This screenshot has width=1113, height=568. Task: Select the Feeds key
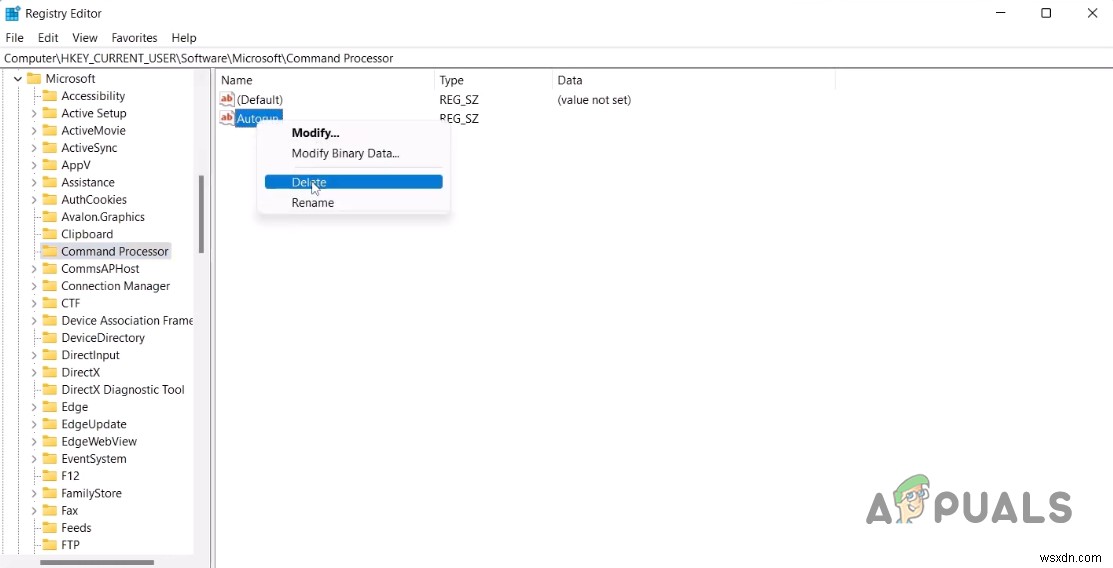point(76,528)
